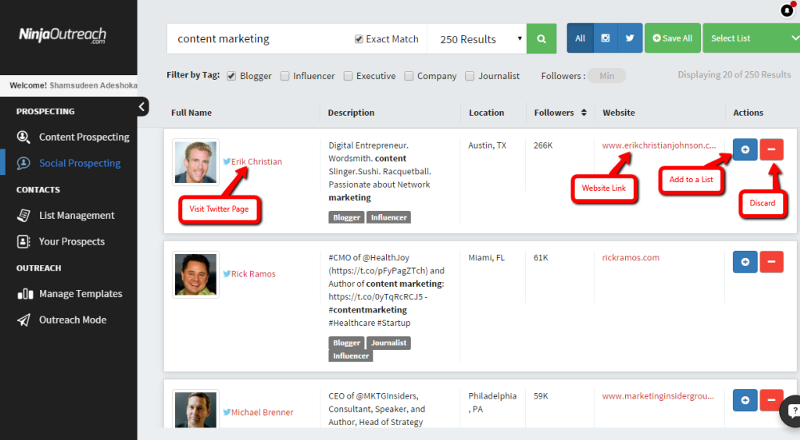The image size is (800, 440).
Task: Filter results by Twitter icon
Action: point(629,39)
